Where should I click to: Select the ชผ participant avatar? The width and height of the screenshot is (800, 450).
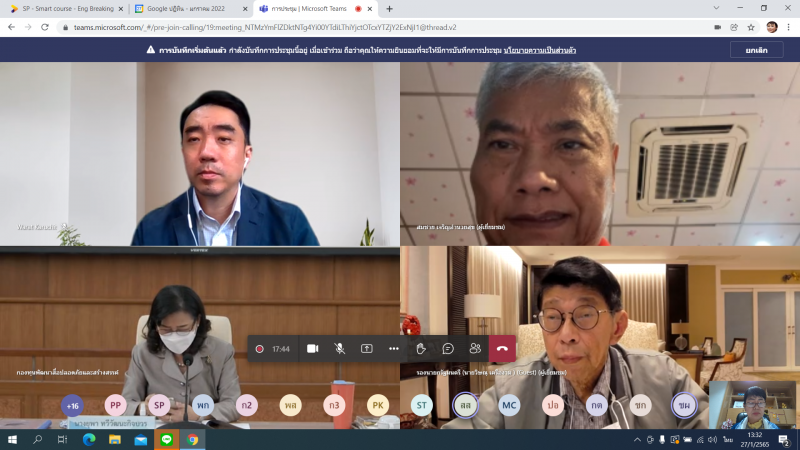coord(684,405)
